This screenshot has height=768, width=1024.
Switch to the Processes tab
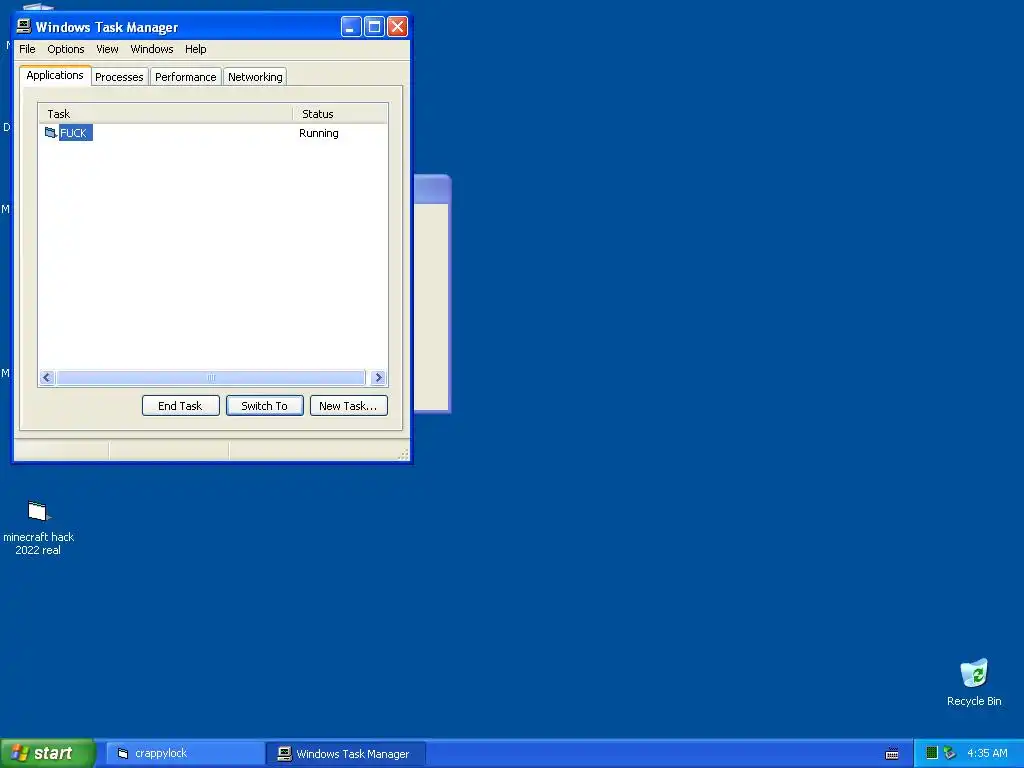pyautogui.click(x=119, y=76)
